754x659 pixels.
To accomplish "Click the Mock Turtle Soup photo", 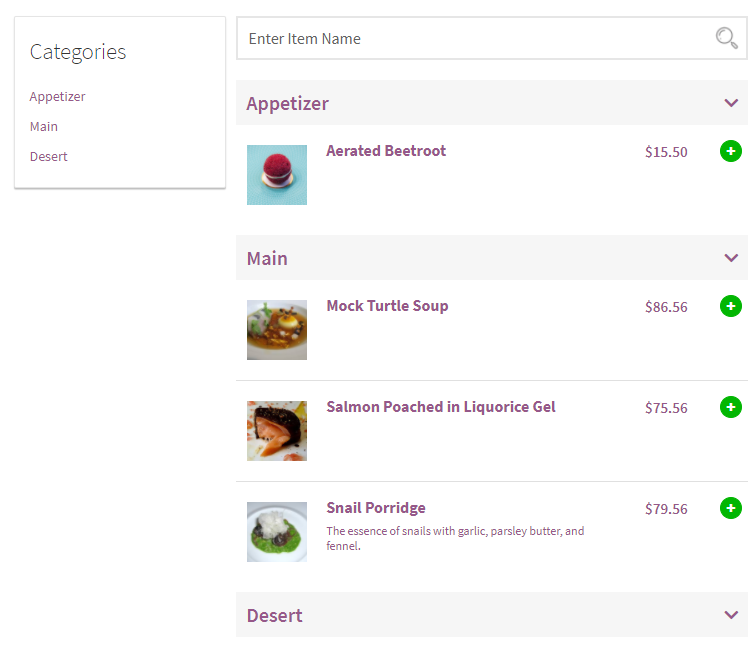I will tap(277, 330).
